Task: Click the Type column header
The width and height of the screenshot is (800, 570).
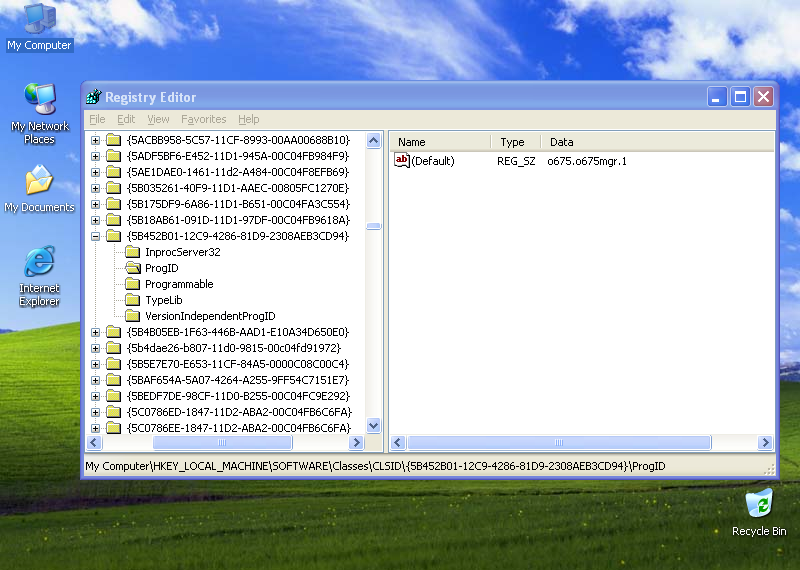Action: 515,142
